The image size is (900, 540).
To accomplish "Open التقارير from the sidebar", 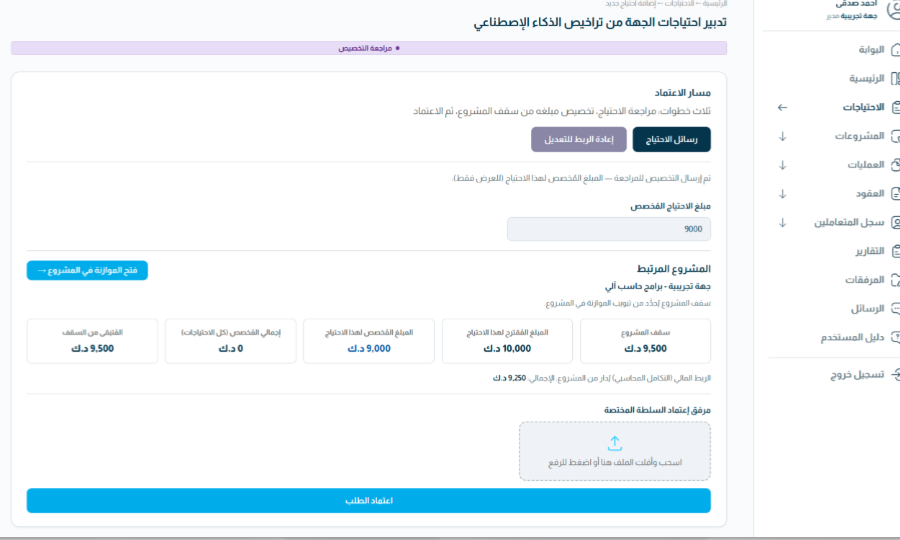I will tap(870, 251).
